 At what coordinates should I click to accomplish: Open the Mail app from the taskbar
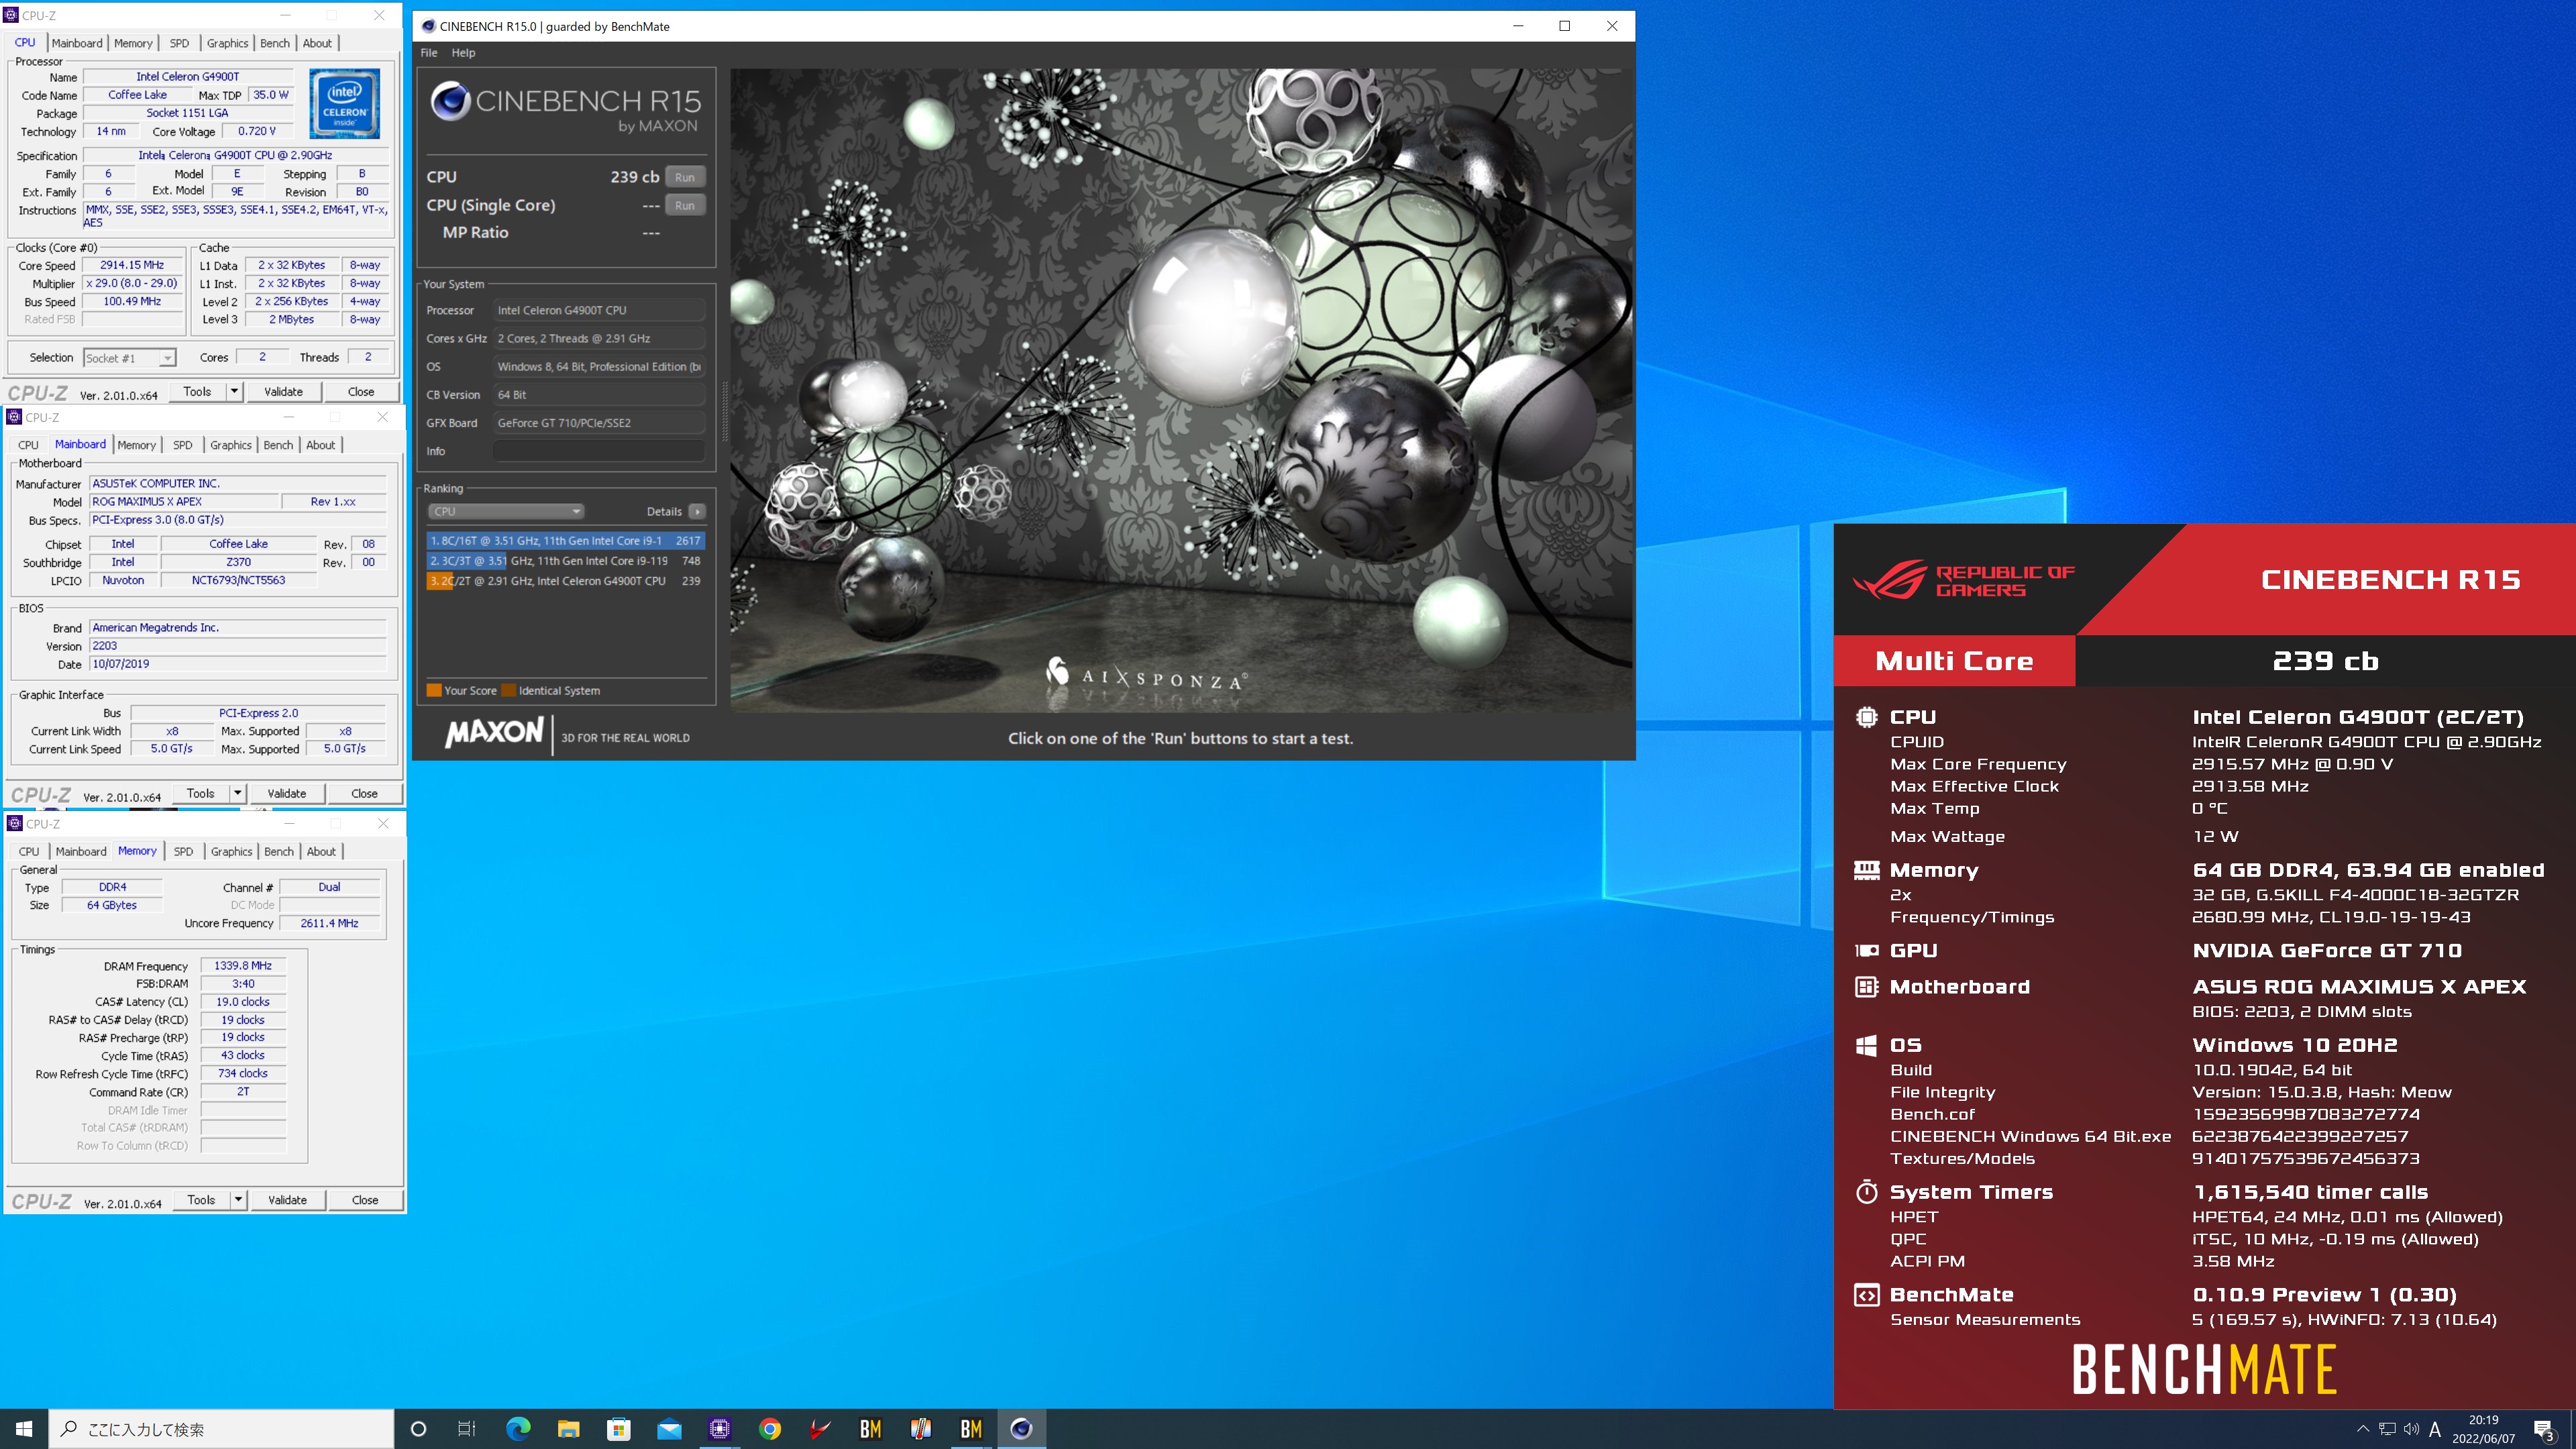click(x=669, y=1429)
